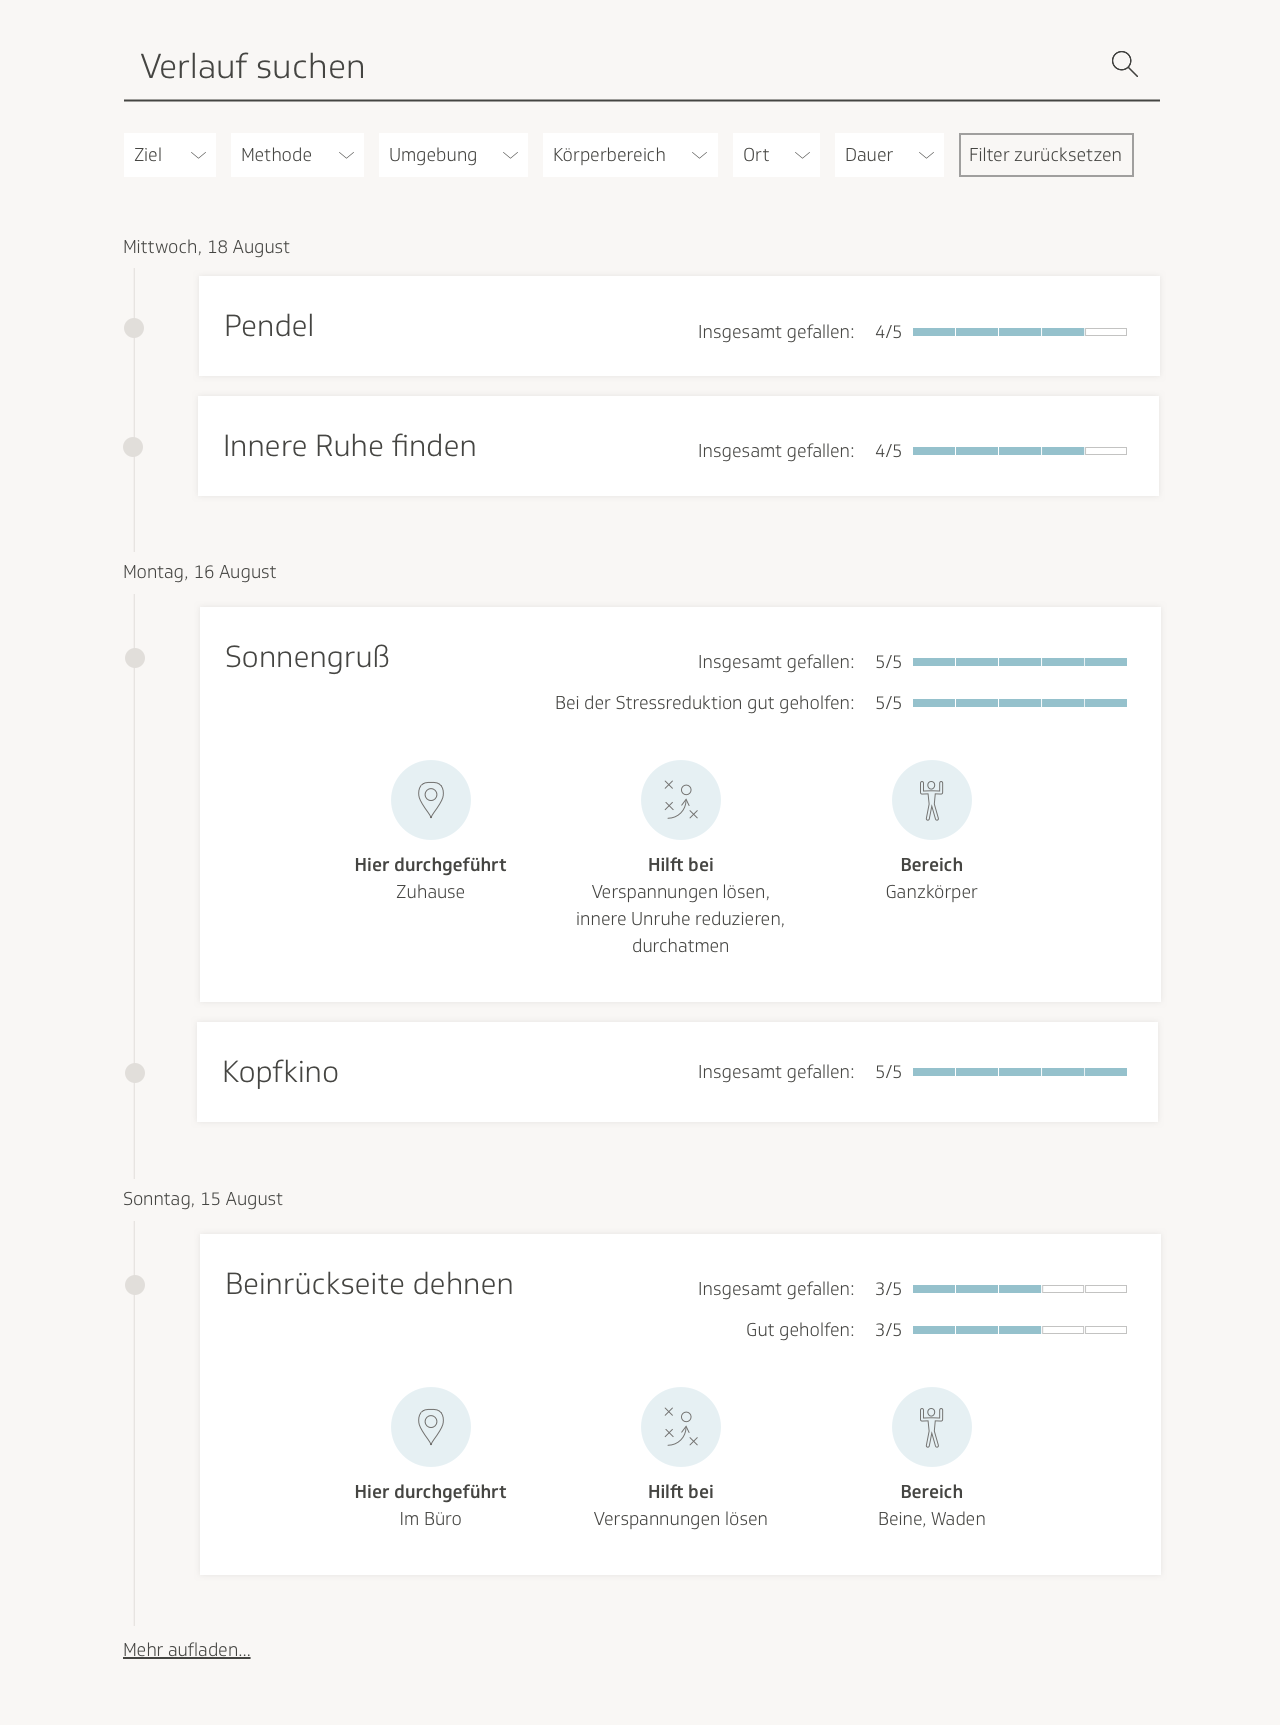Click the 'Mehr aufladen...' link
Viewport: 1280px width, 1725px height.
187,1650
